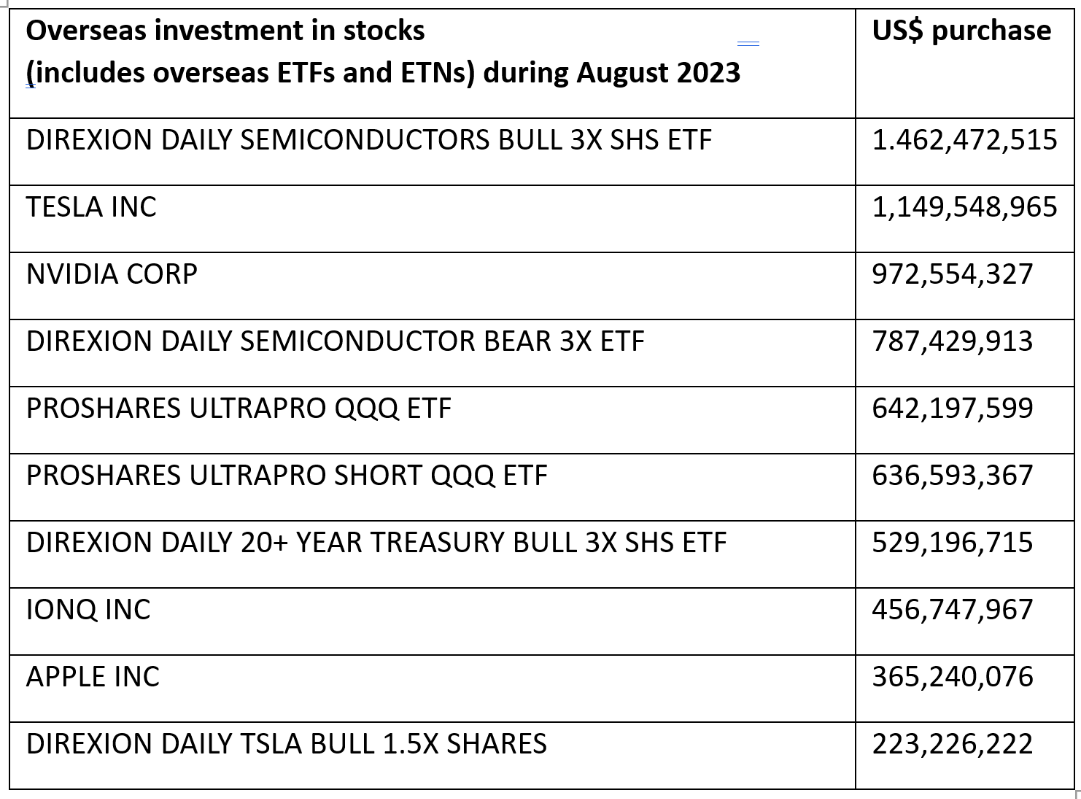1081x799 pixels.
Task: Click the Direxion Daily Semiconductor Bear 3X ETF cell
Action: coord(335,341)
